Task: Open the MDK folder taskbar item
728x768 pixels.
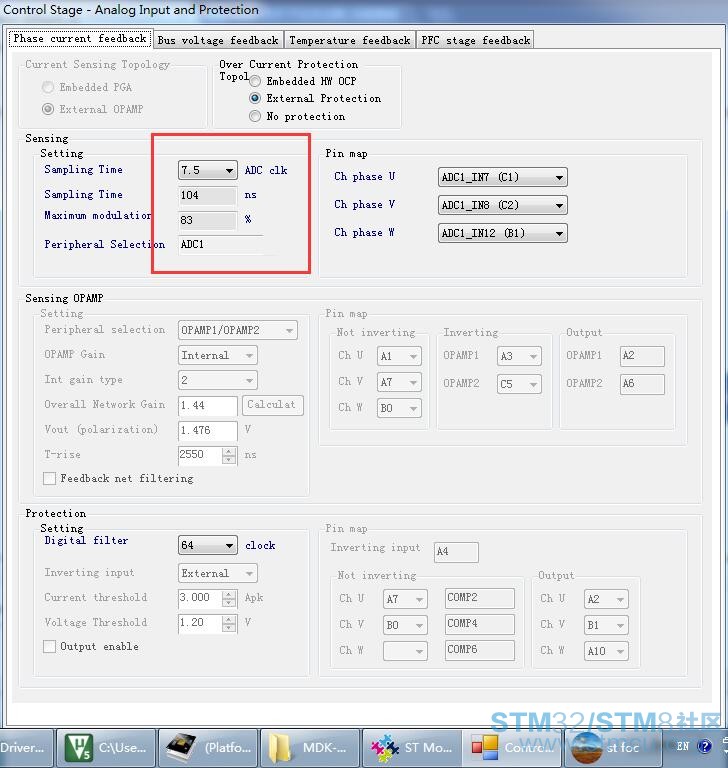Action: coord(310,748)
